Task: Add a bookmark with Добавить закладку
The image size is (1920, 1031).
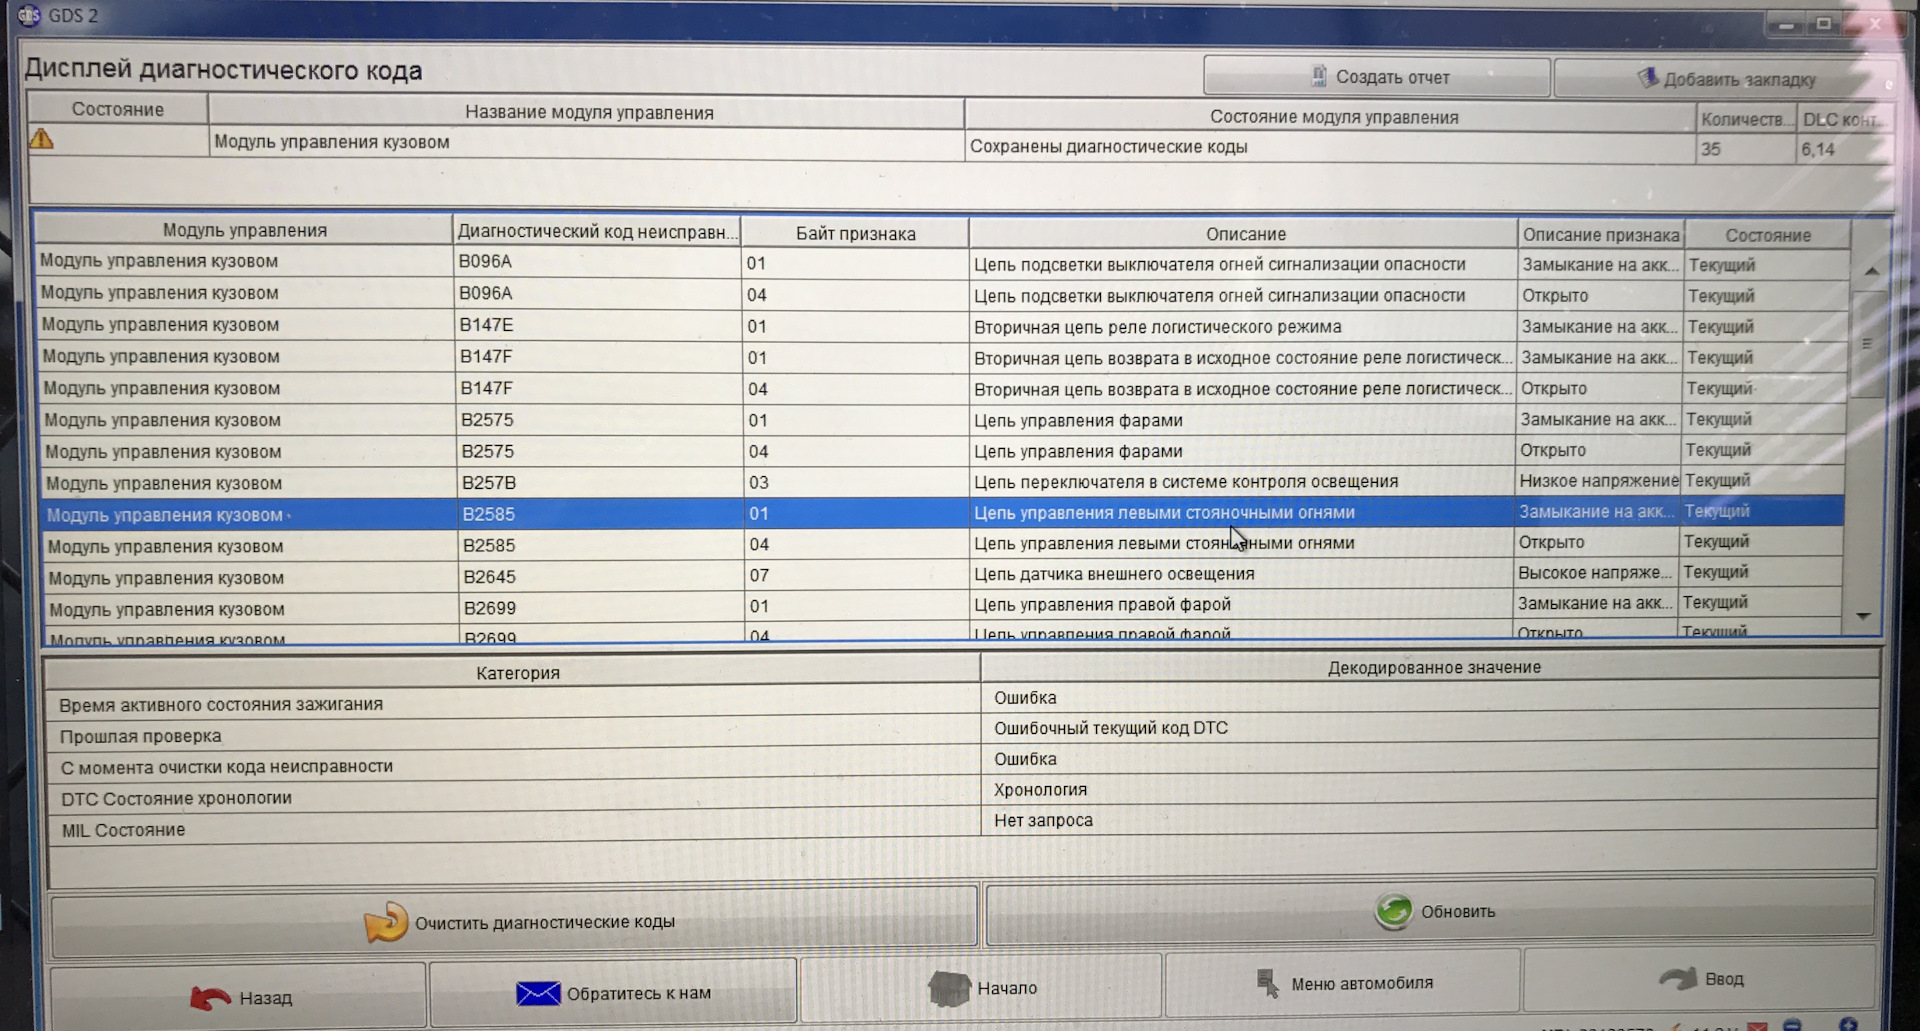Action: coord(1725,79)
